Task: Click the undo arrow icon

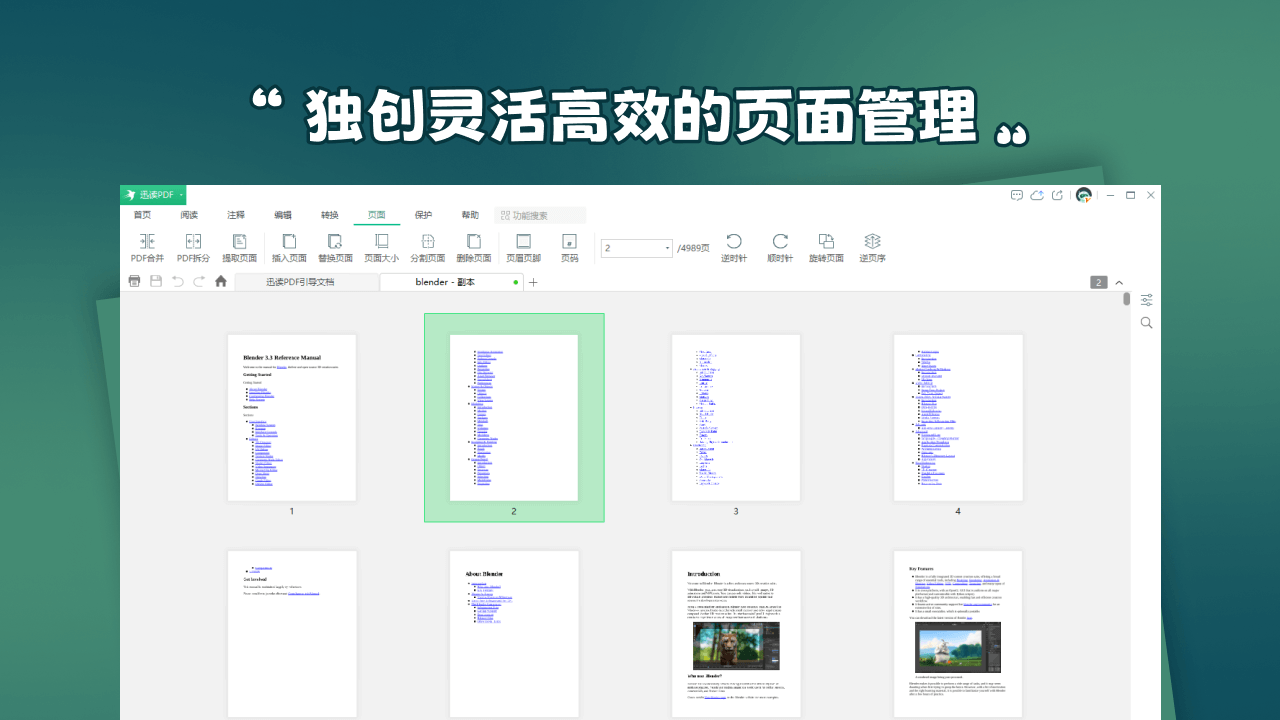Action: click(176, 281)
